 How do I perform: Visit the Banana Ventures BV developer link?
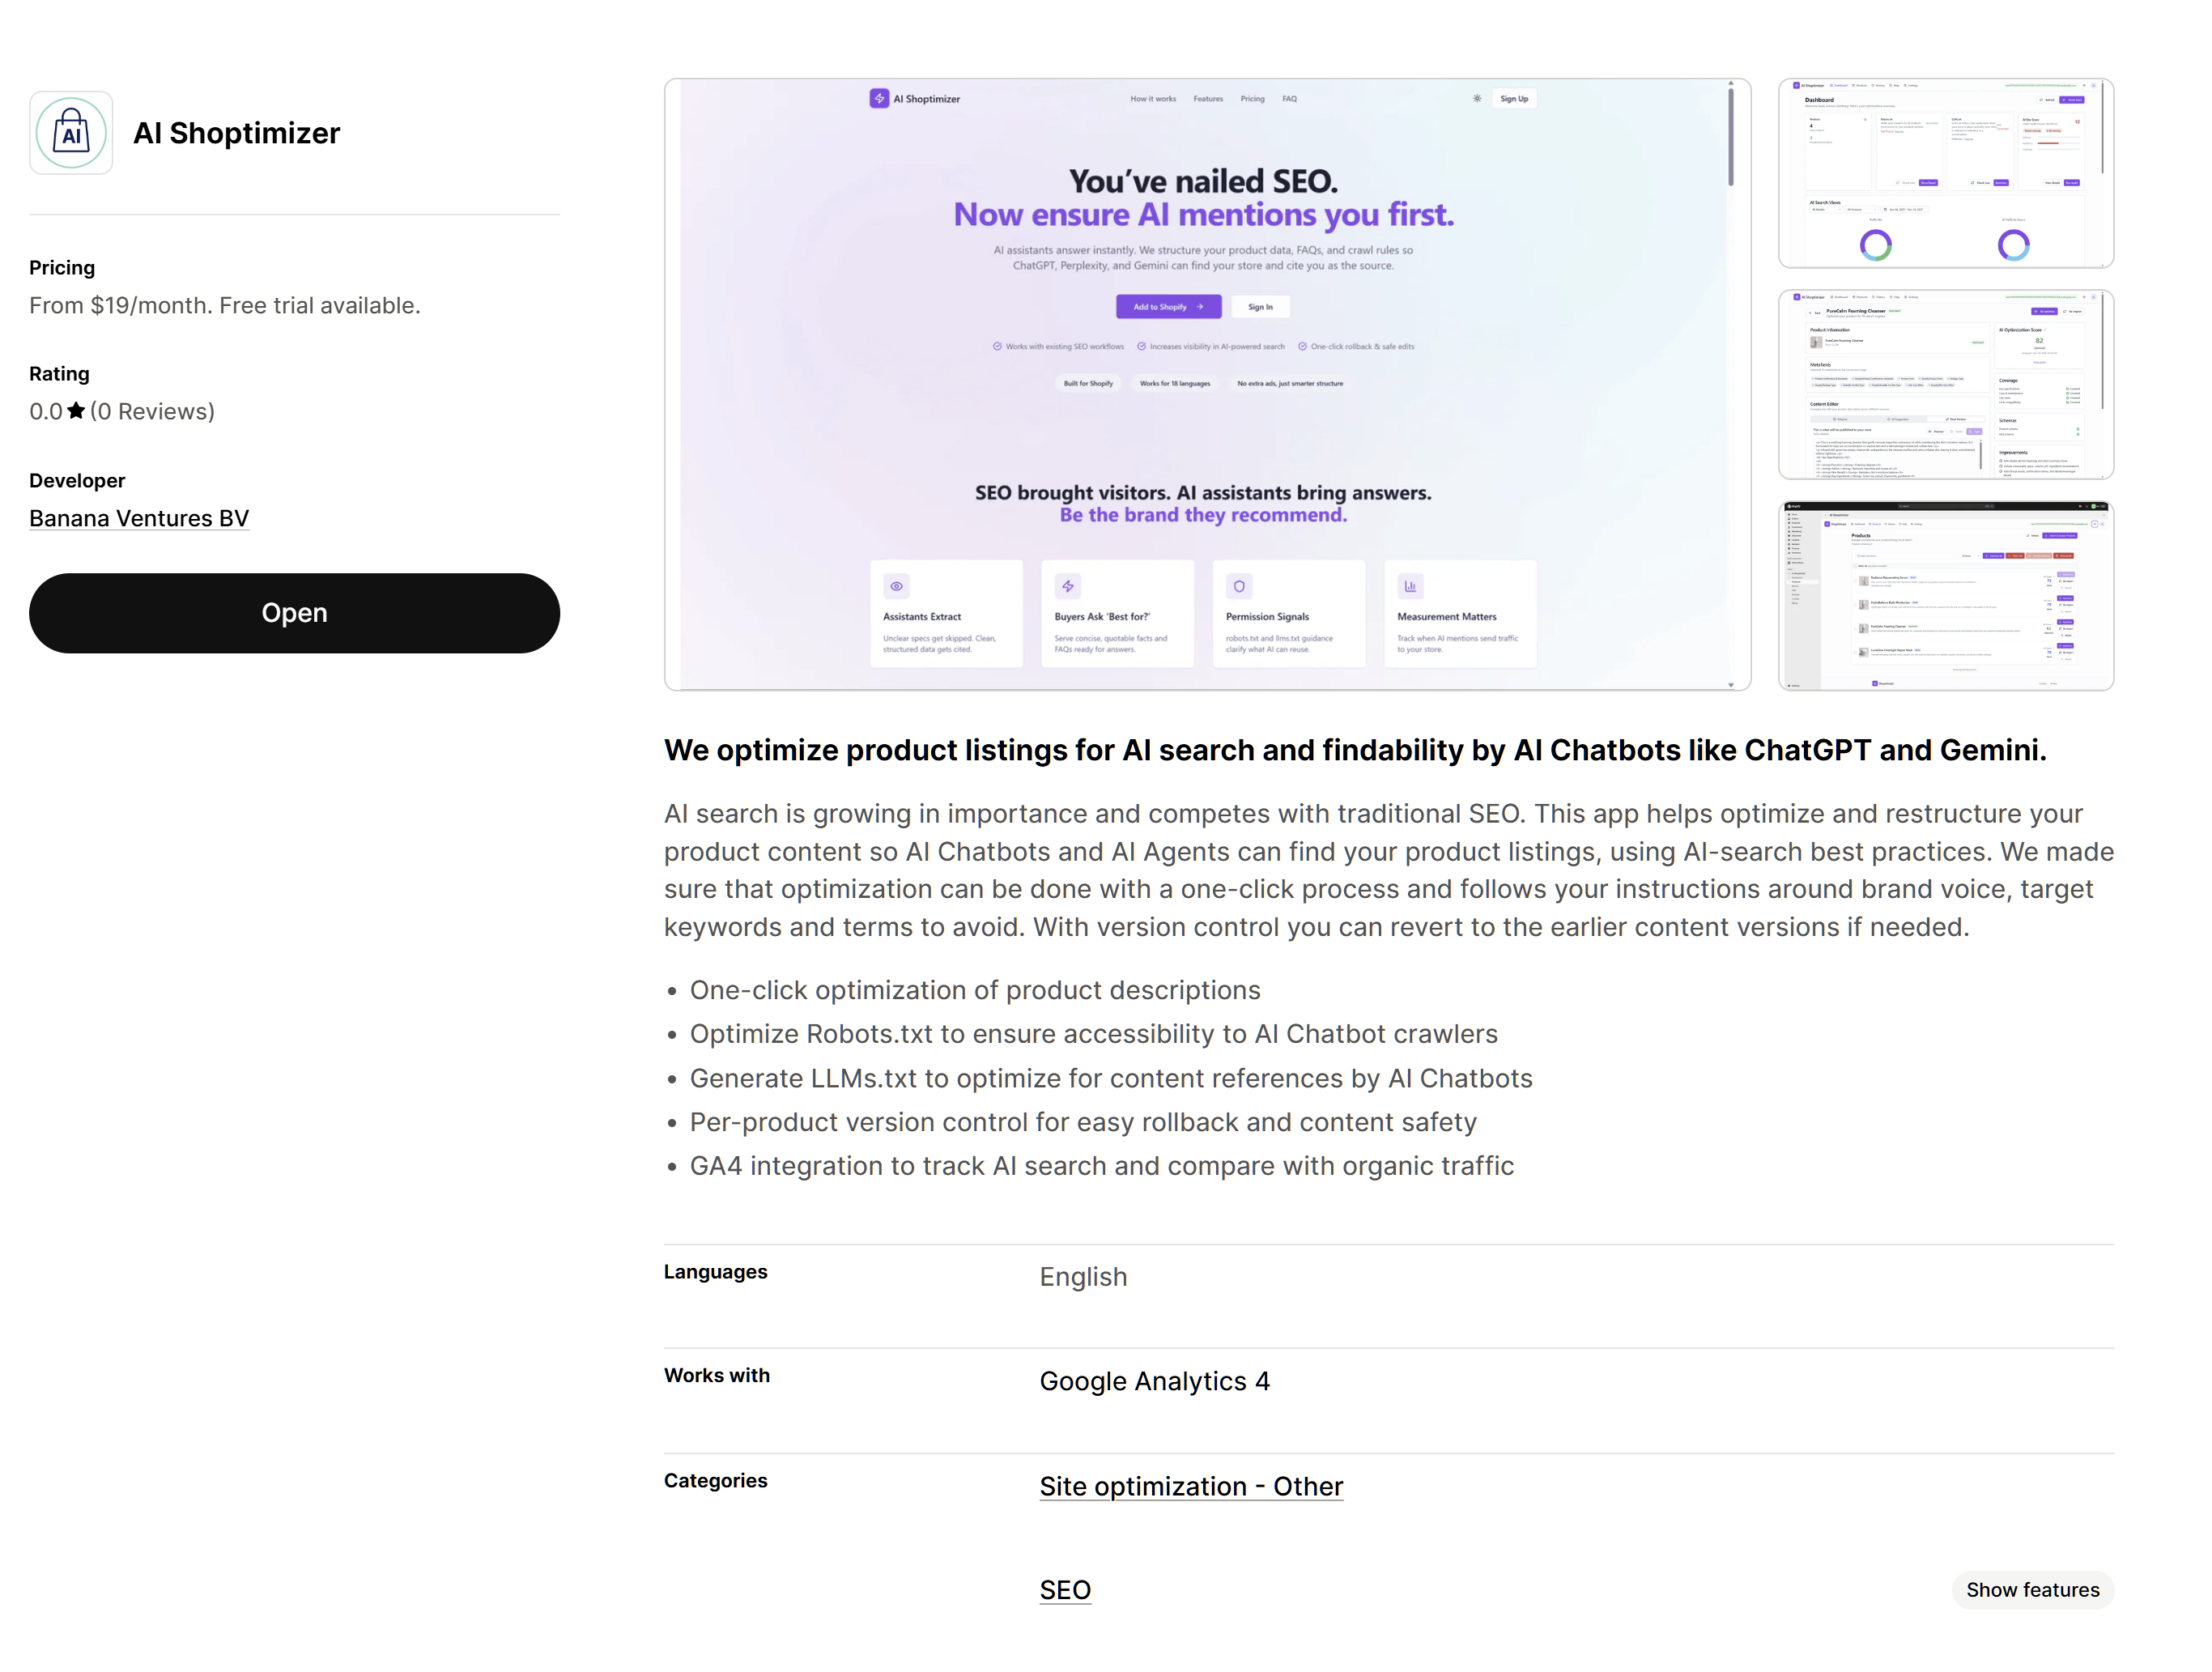tap(139, 518)
